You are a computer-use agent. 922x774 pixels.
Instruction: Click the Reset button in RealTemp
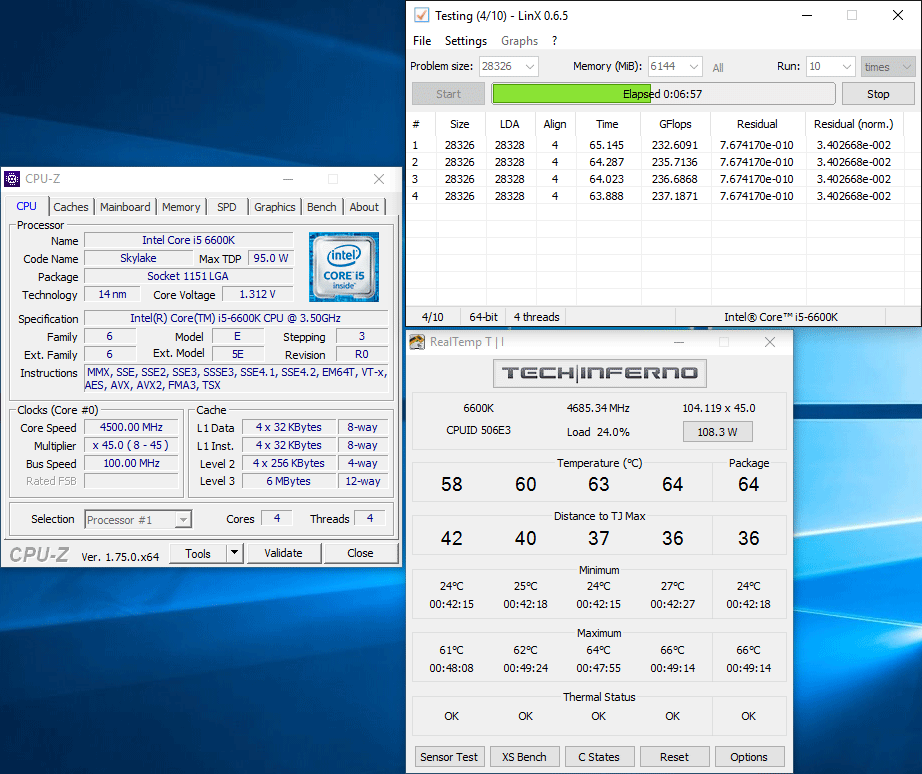point(674,757)
